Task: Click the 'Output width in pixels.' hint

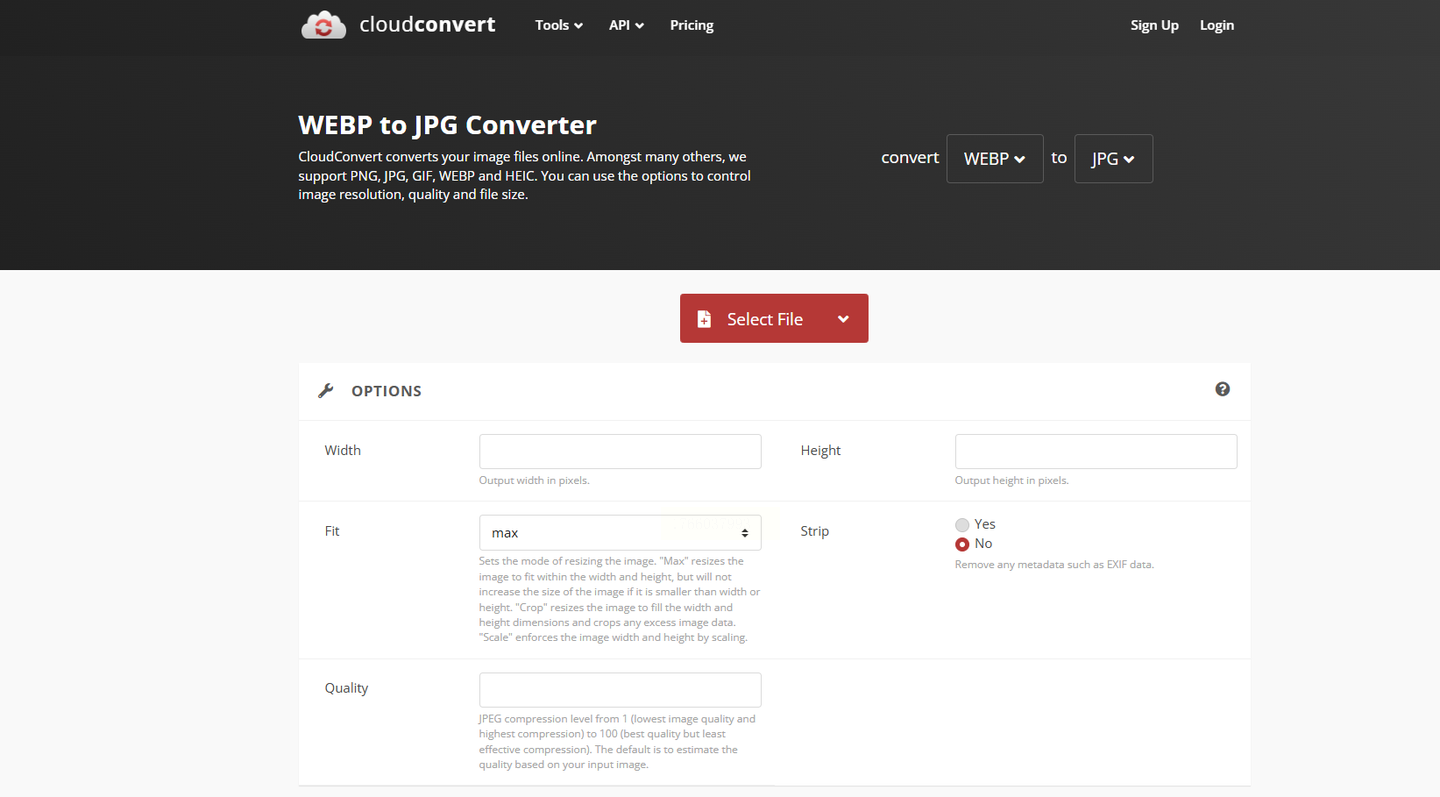Action: click(x=534, y=481)
